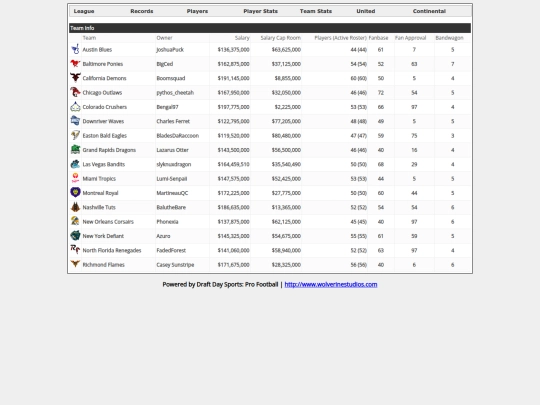Open the Team Stats menu
This screenshot has height=405, width=540.
coord(316,11)
